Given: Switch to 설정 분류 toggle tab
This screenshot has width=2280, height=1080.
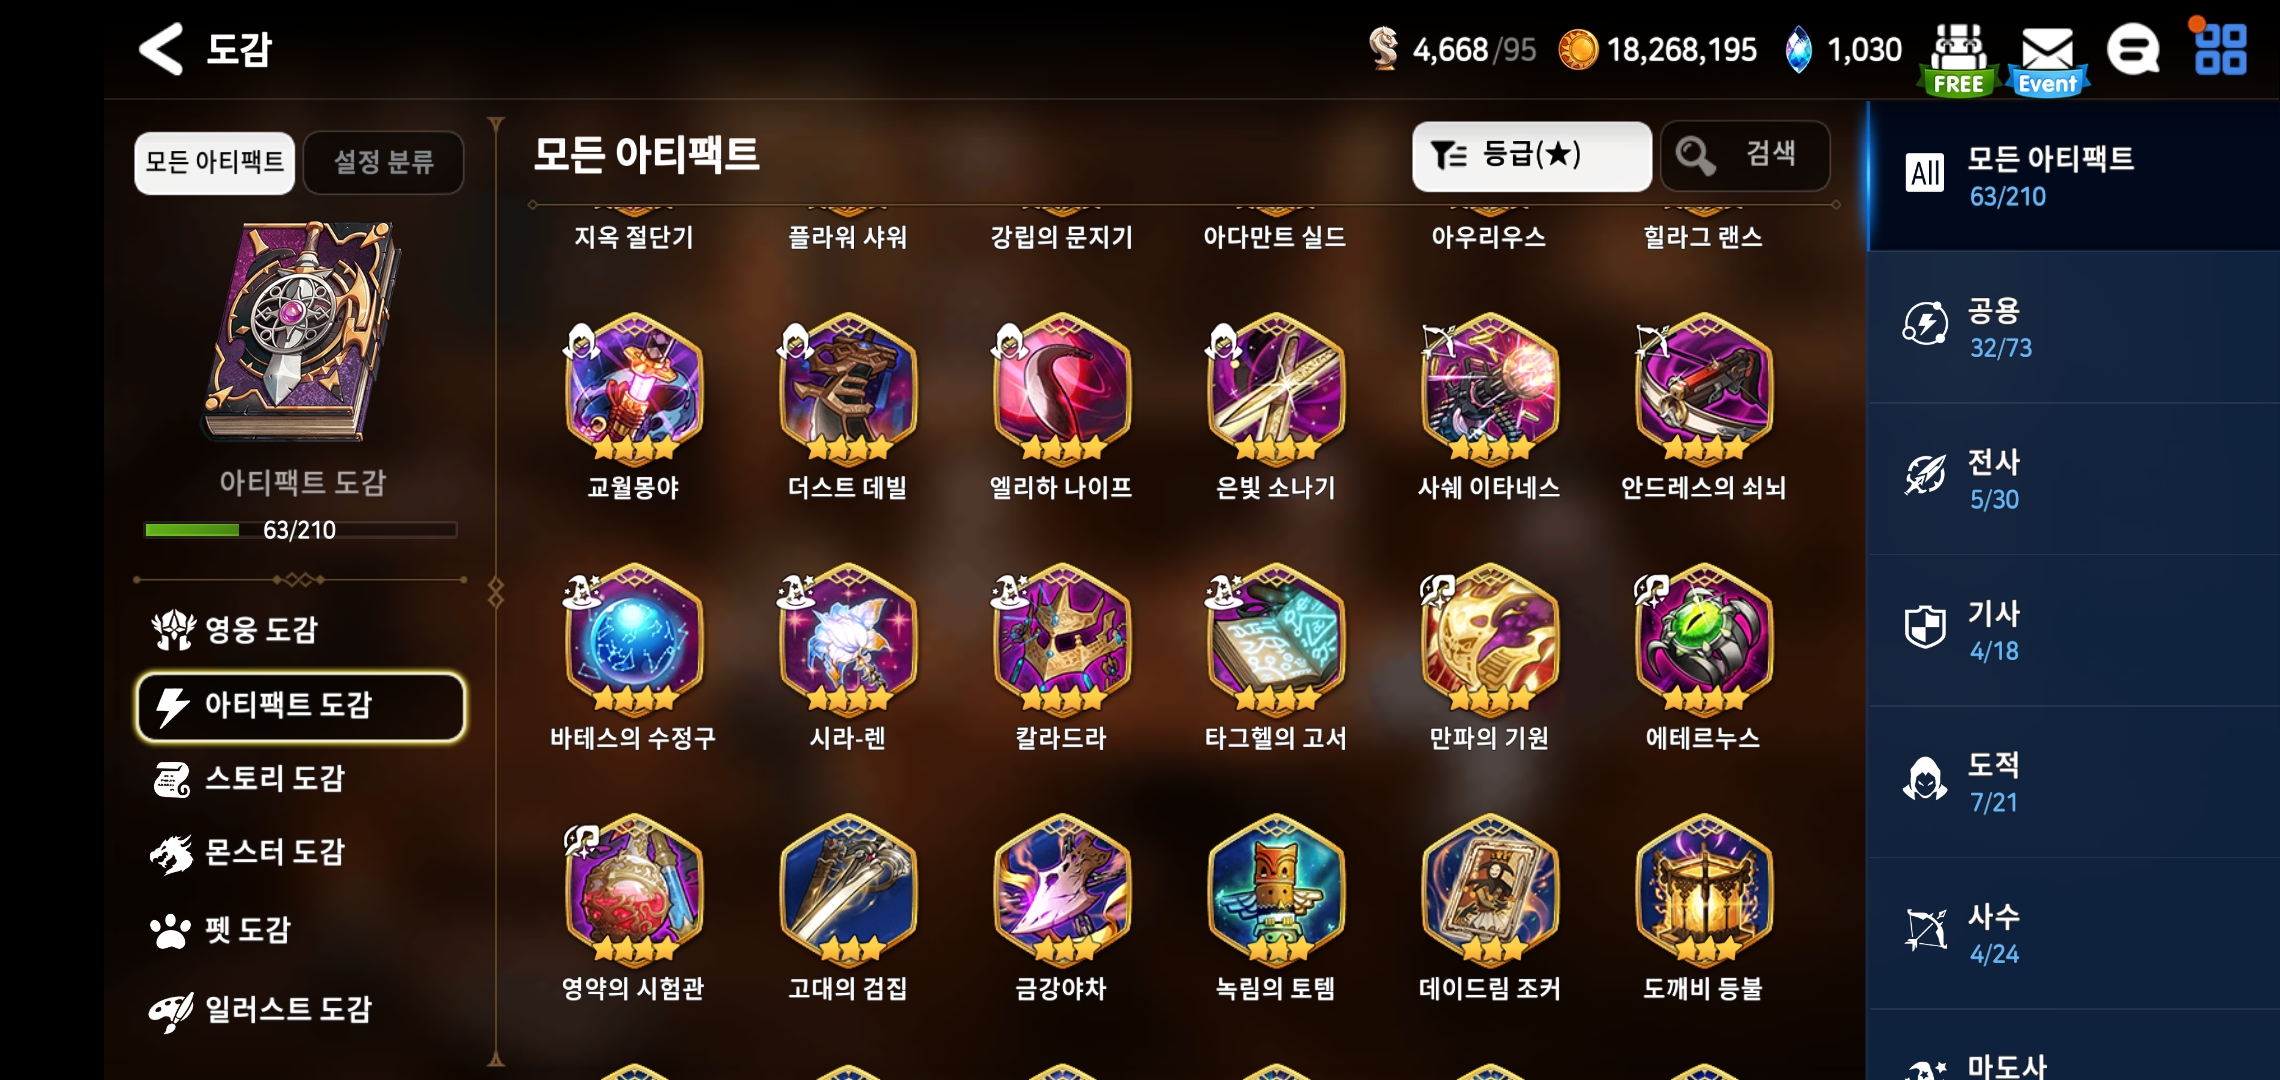Looking at the screenshot, I should click(x=383, y=162).
